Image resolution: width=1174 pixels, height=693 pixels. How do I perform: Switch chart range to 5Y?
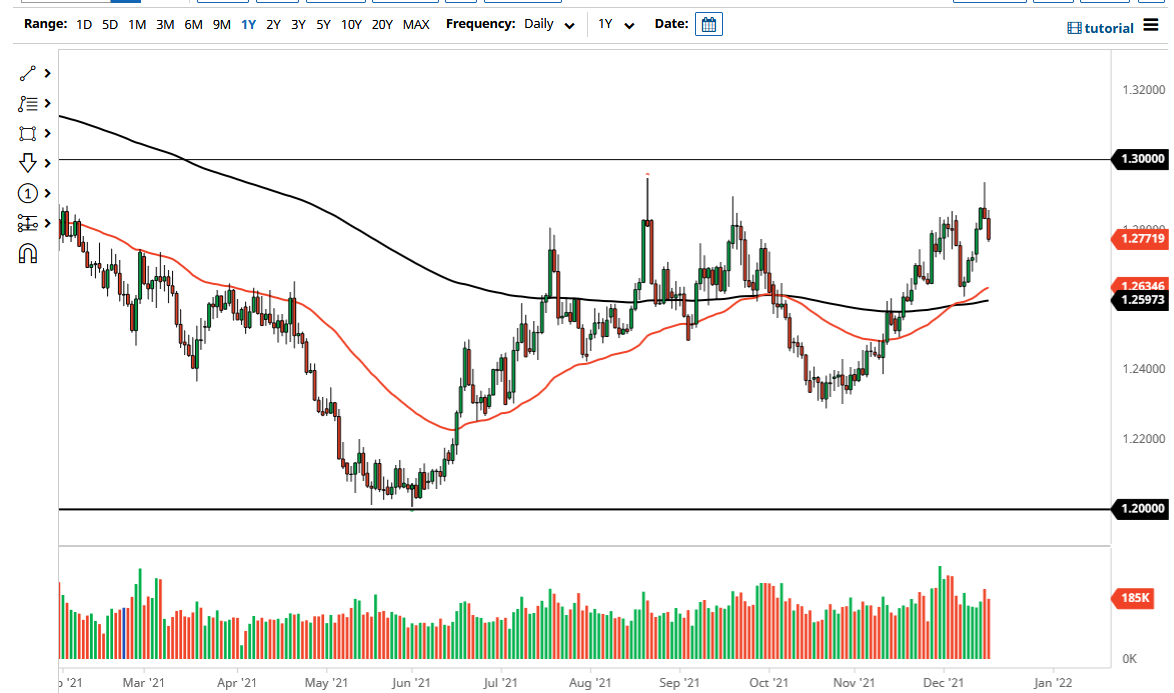[x=322, y=23]
